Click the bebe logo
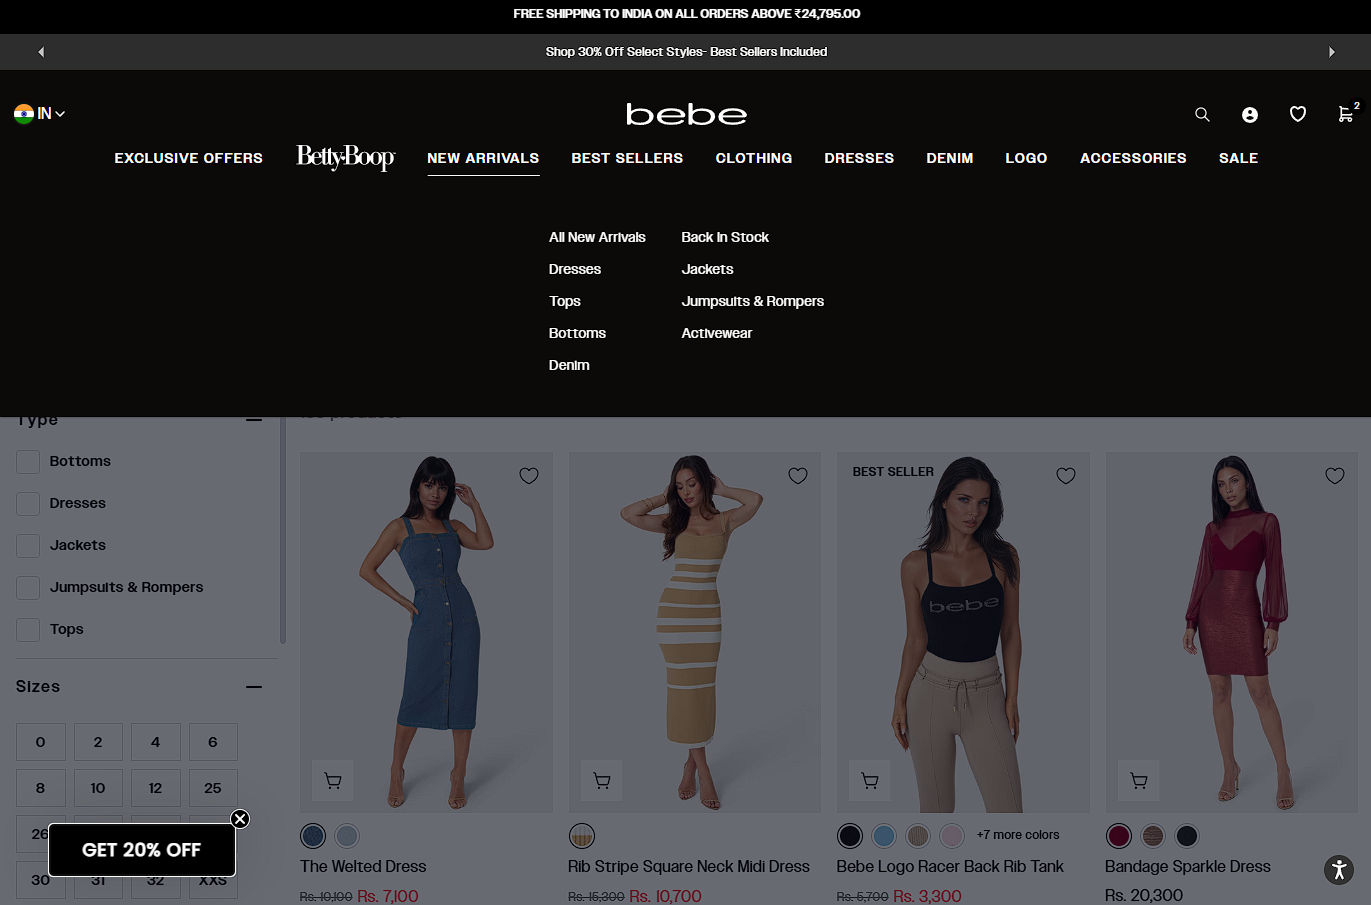The image size is (1371, 905). tap(686, 114)
